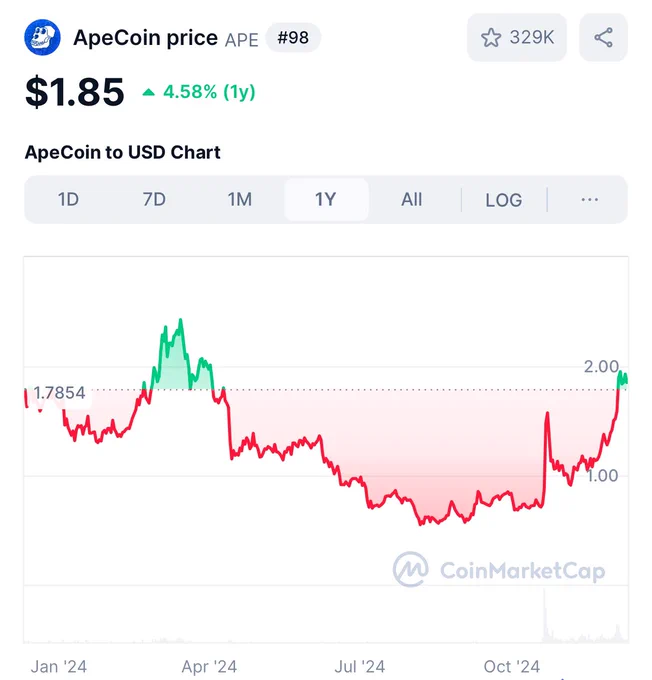The height and width of the screenshot is (680, 652).
Task: Click the green 4.58% up-arrow indicator
Action: 148,92
